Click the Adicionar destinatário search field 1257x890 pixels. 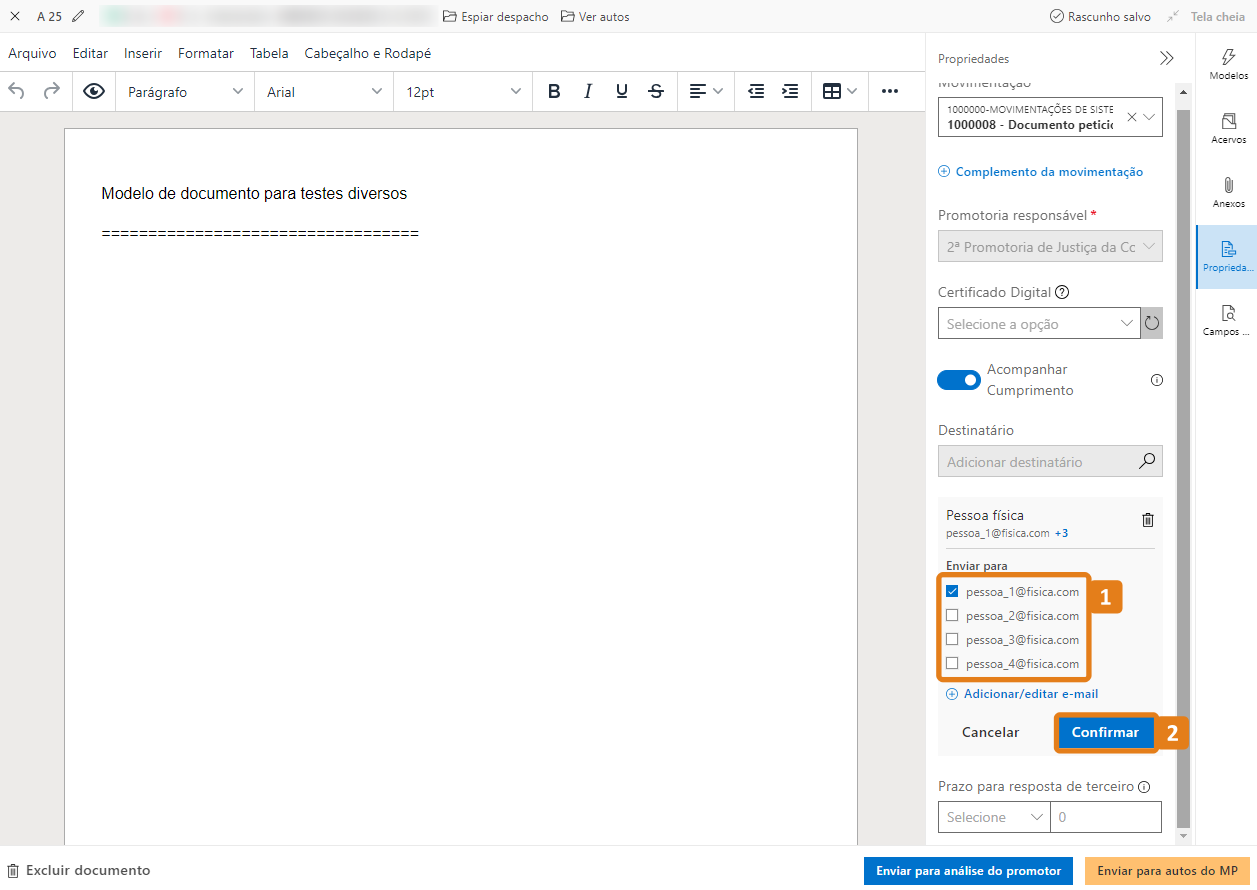pyautogui.click(x=1040, y=461)
